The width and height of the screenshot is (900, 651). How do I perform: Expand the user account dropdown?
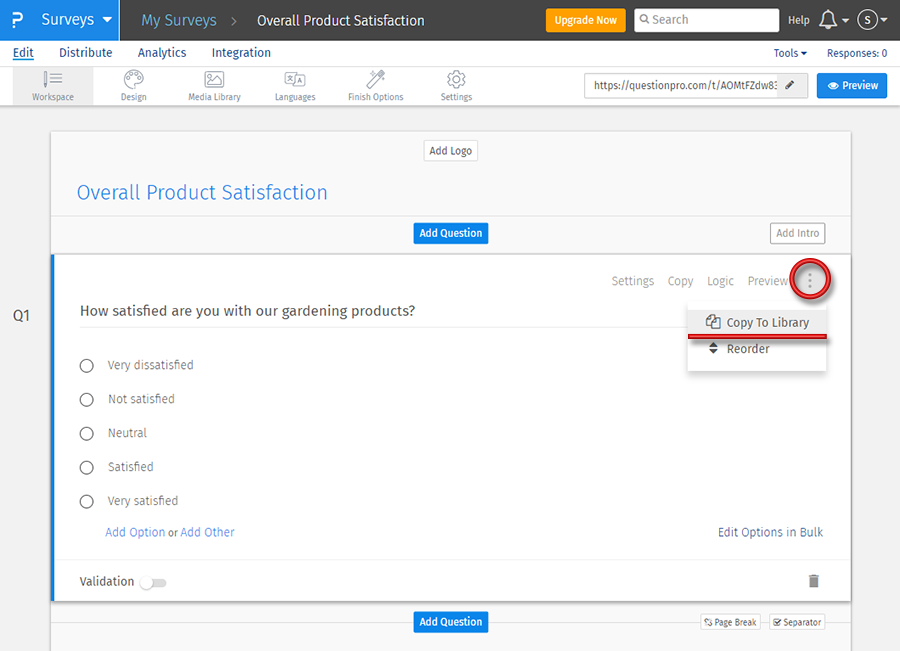pyautogui.click(x=872, y=20)
